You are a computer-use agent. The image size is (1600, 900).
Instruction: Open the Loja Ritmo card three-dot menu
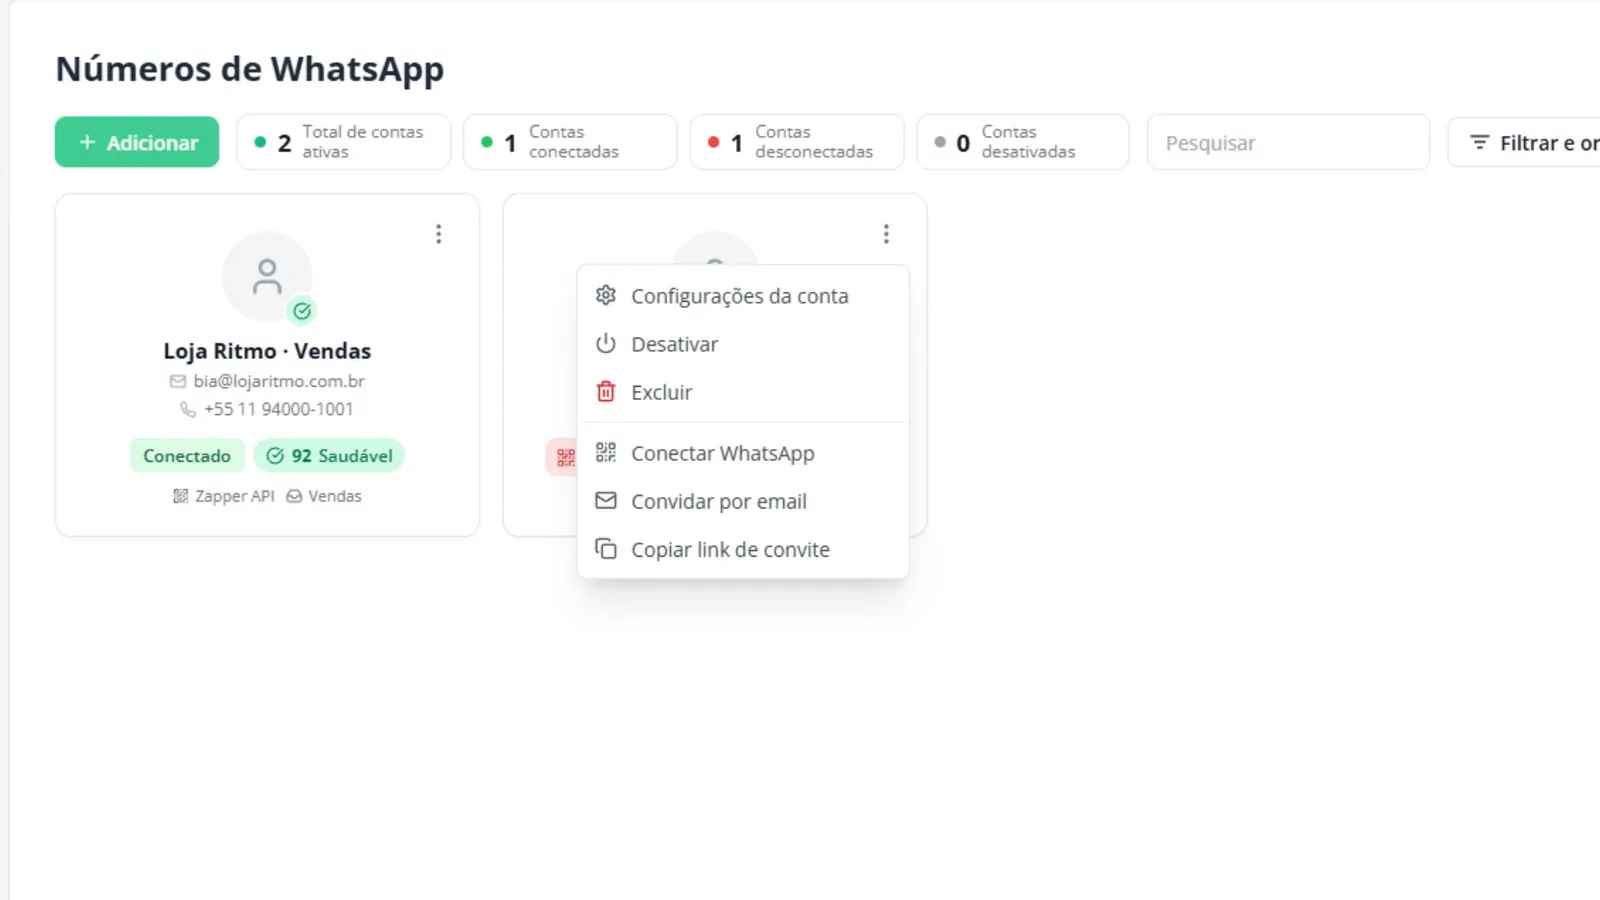click(x=438, y=234)
